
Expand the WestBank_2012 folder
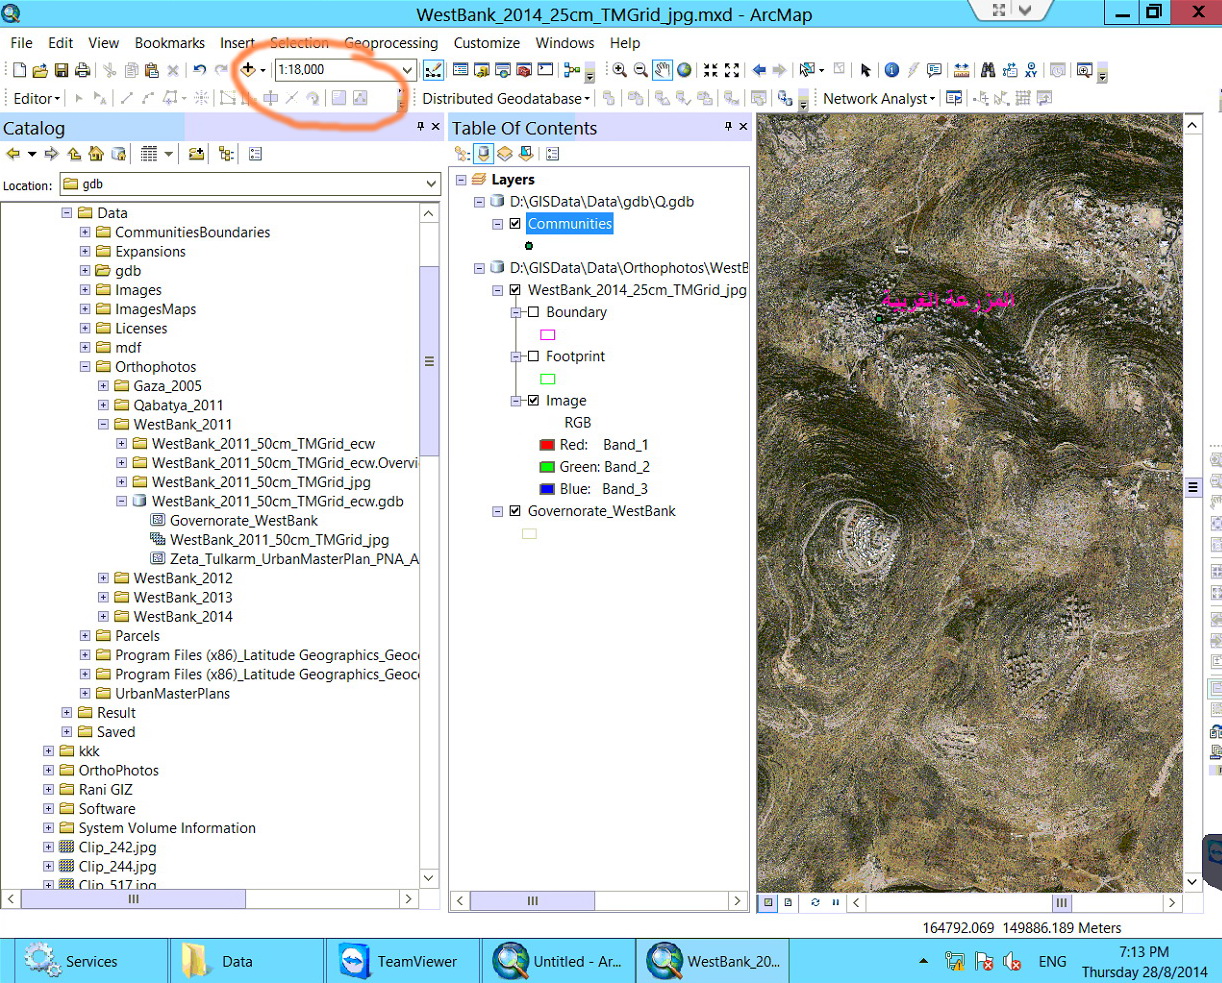point(103,578)
